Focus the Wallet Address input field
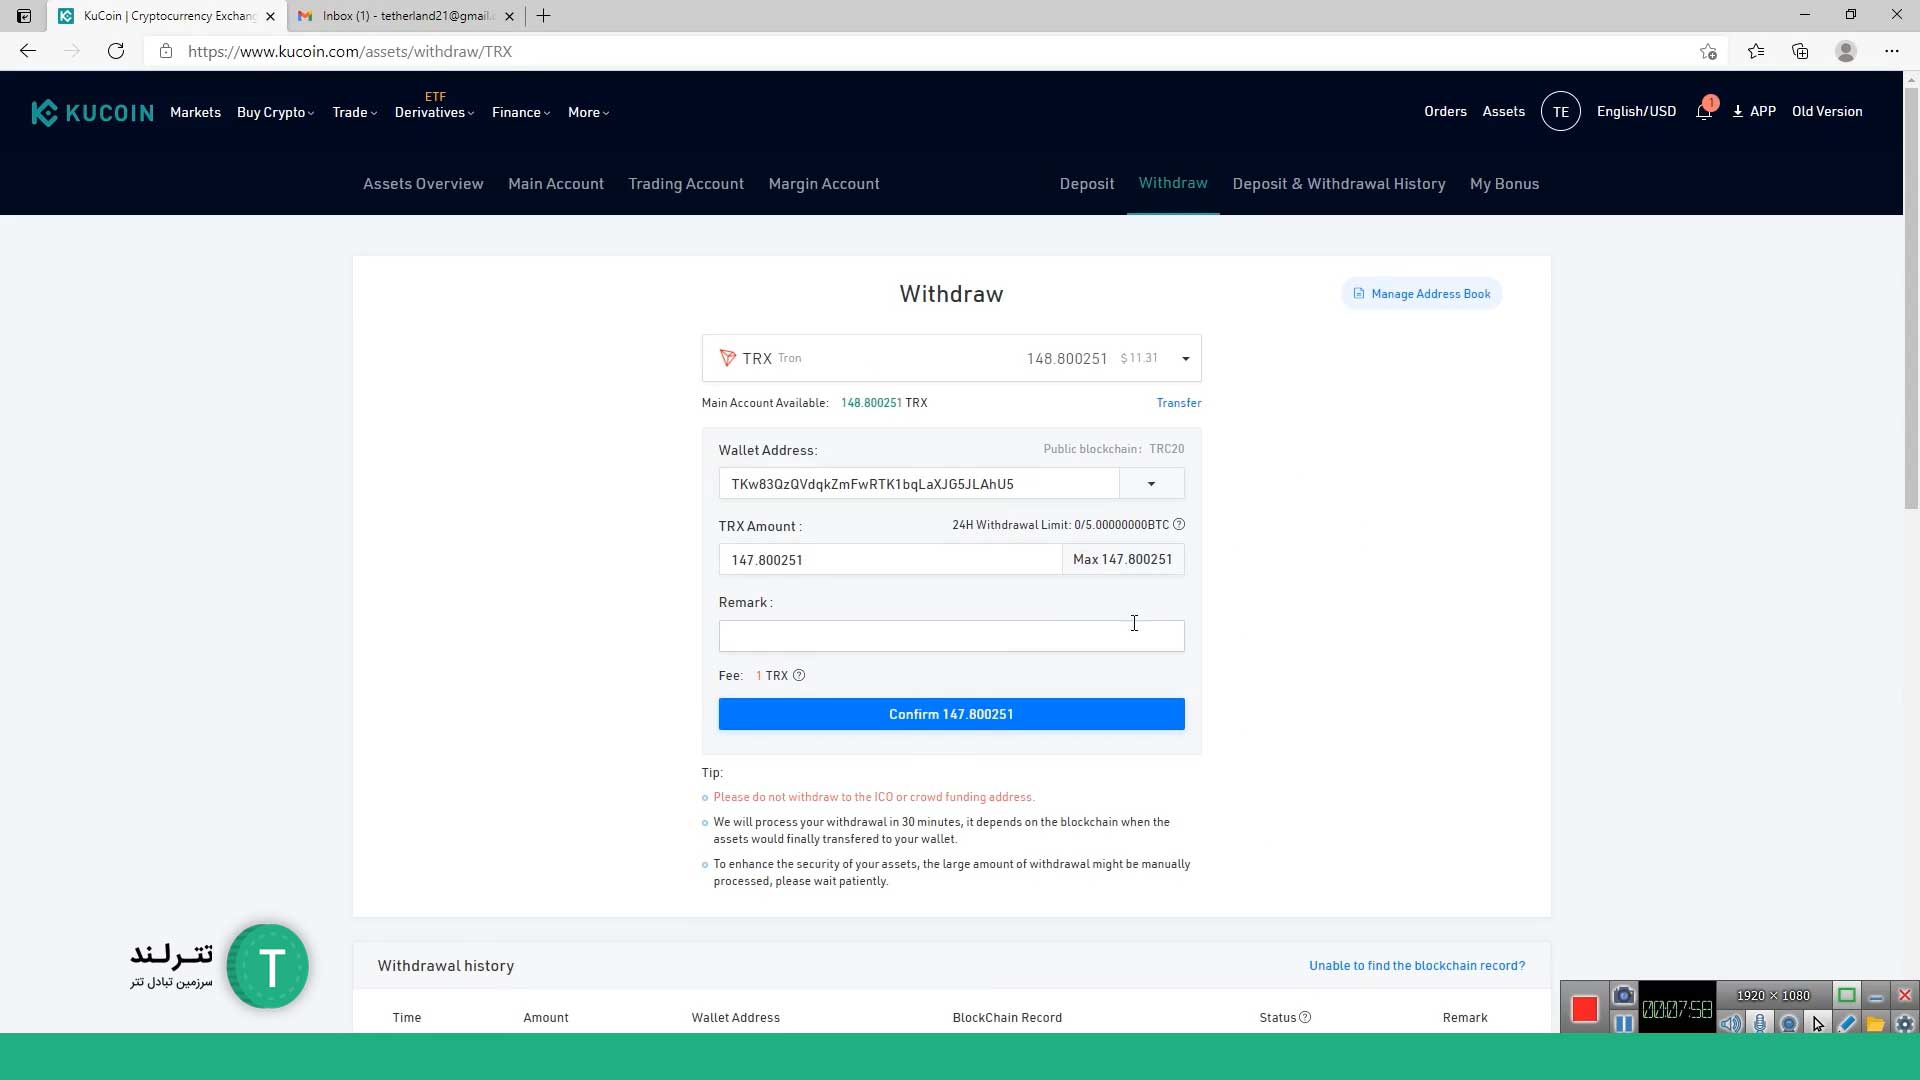The image size is (1920, 1080). [x=919, y=484]
